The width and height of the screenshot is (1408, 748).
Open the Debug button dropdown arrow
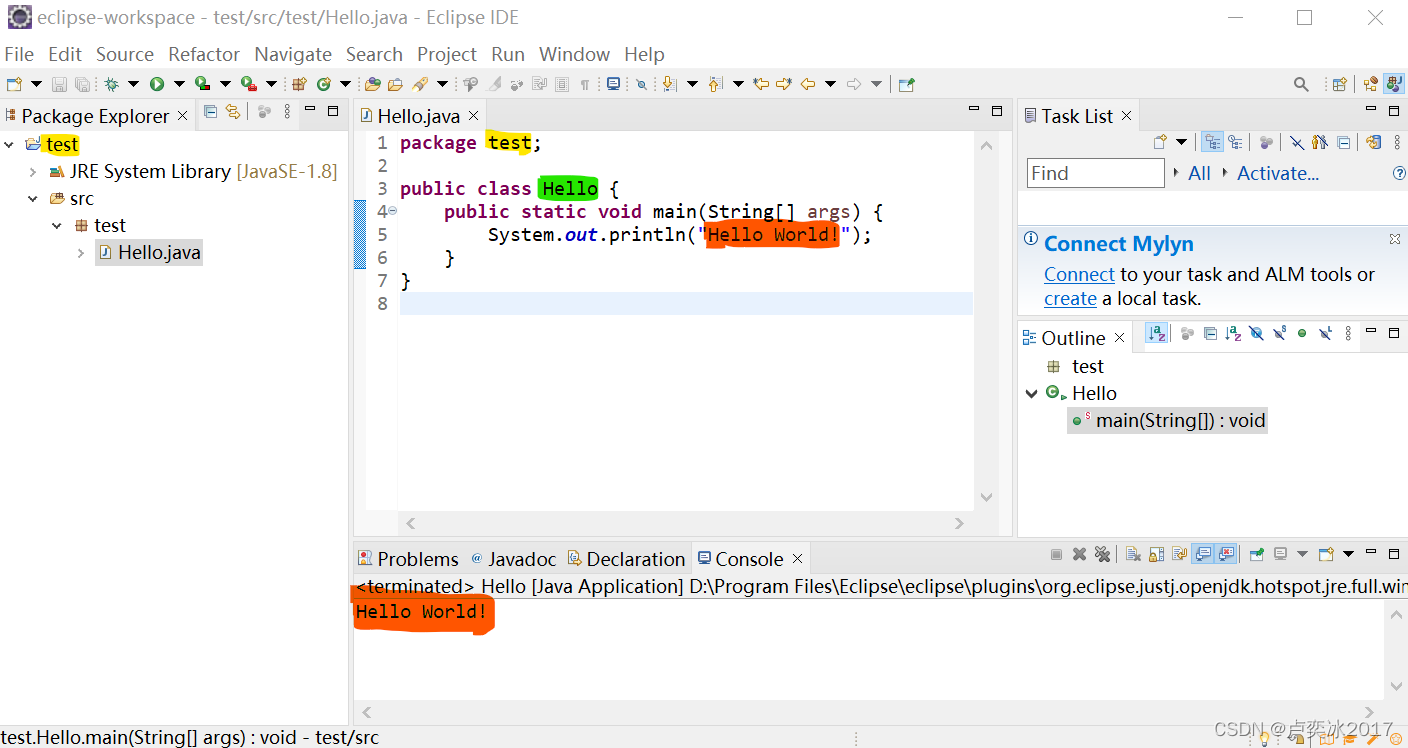click(x=133, y=84)
